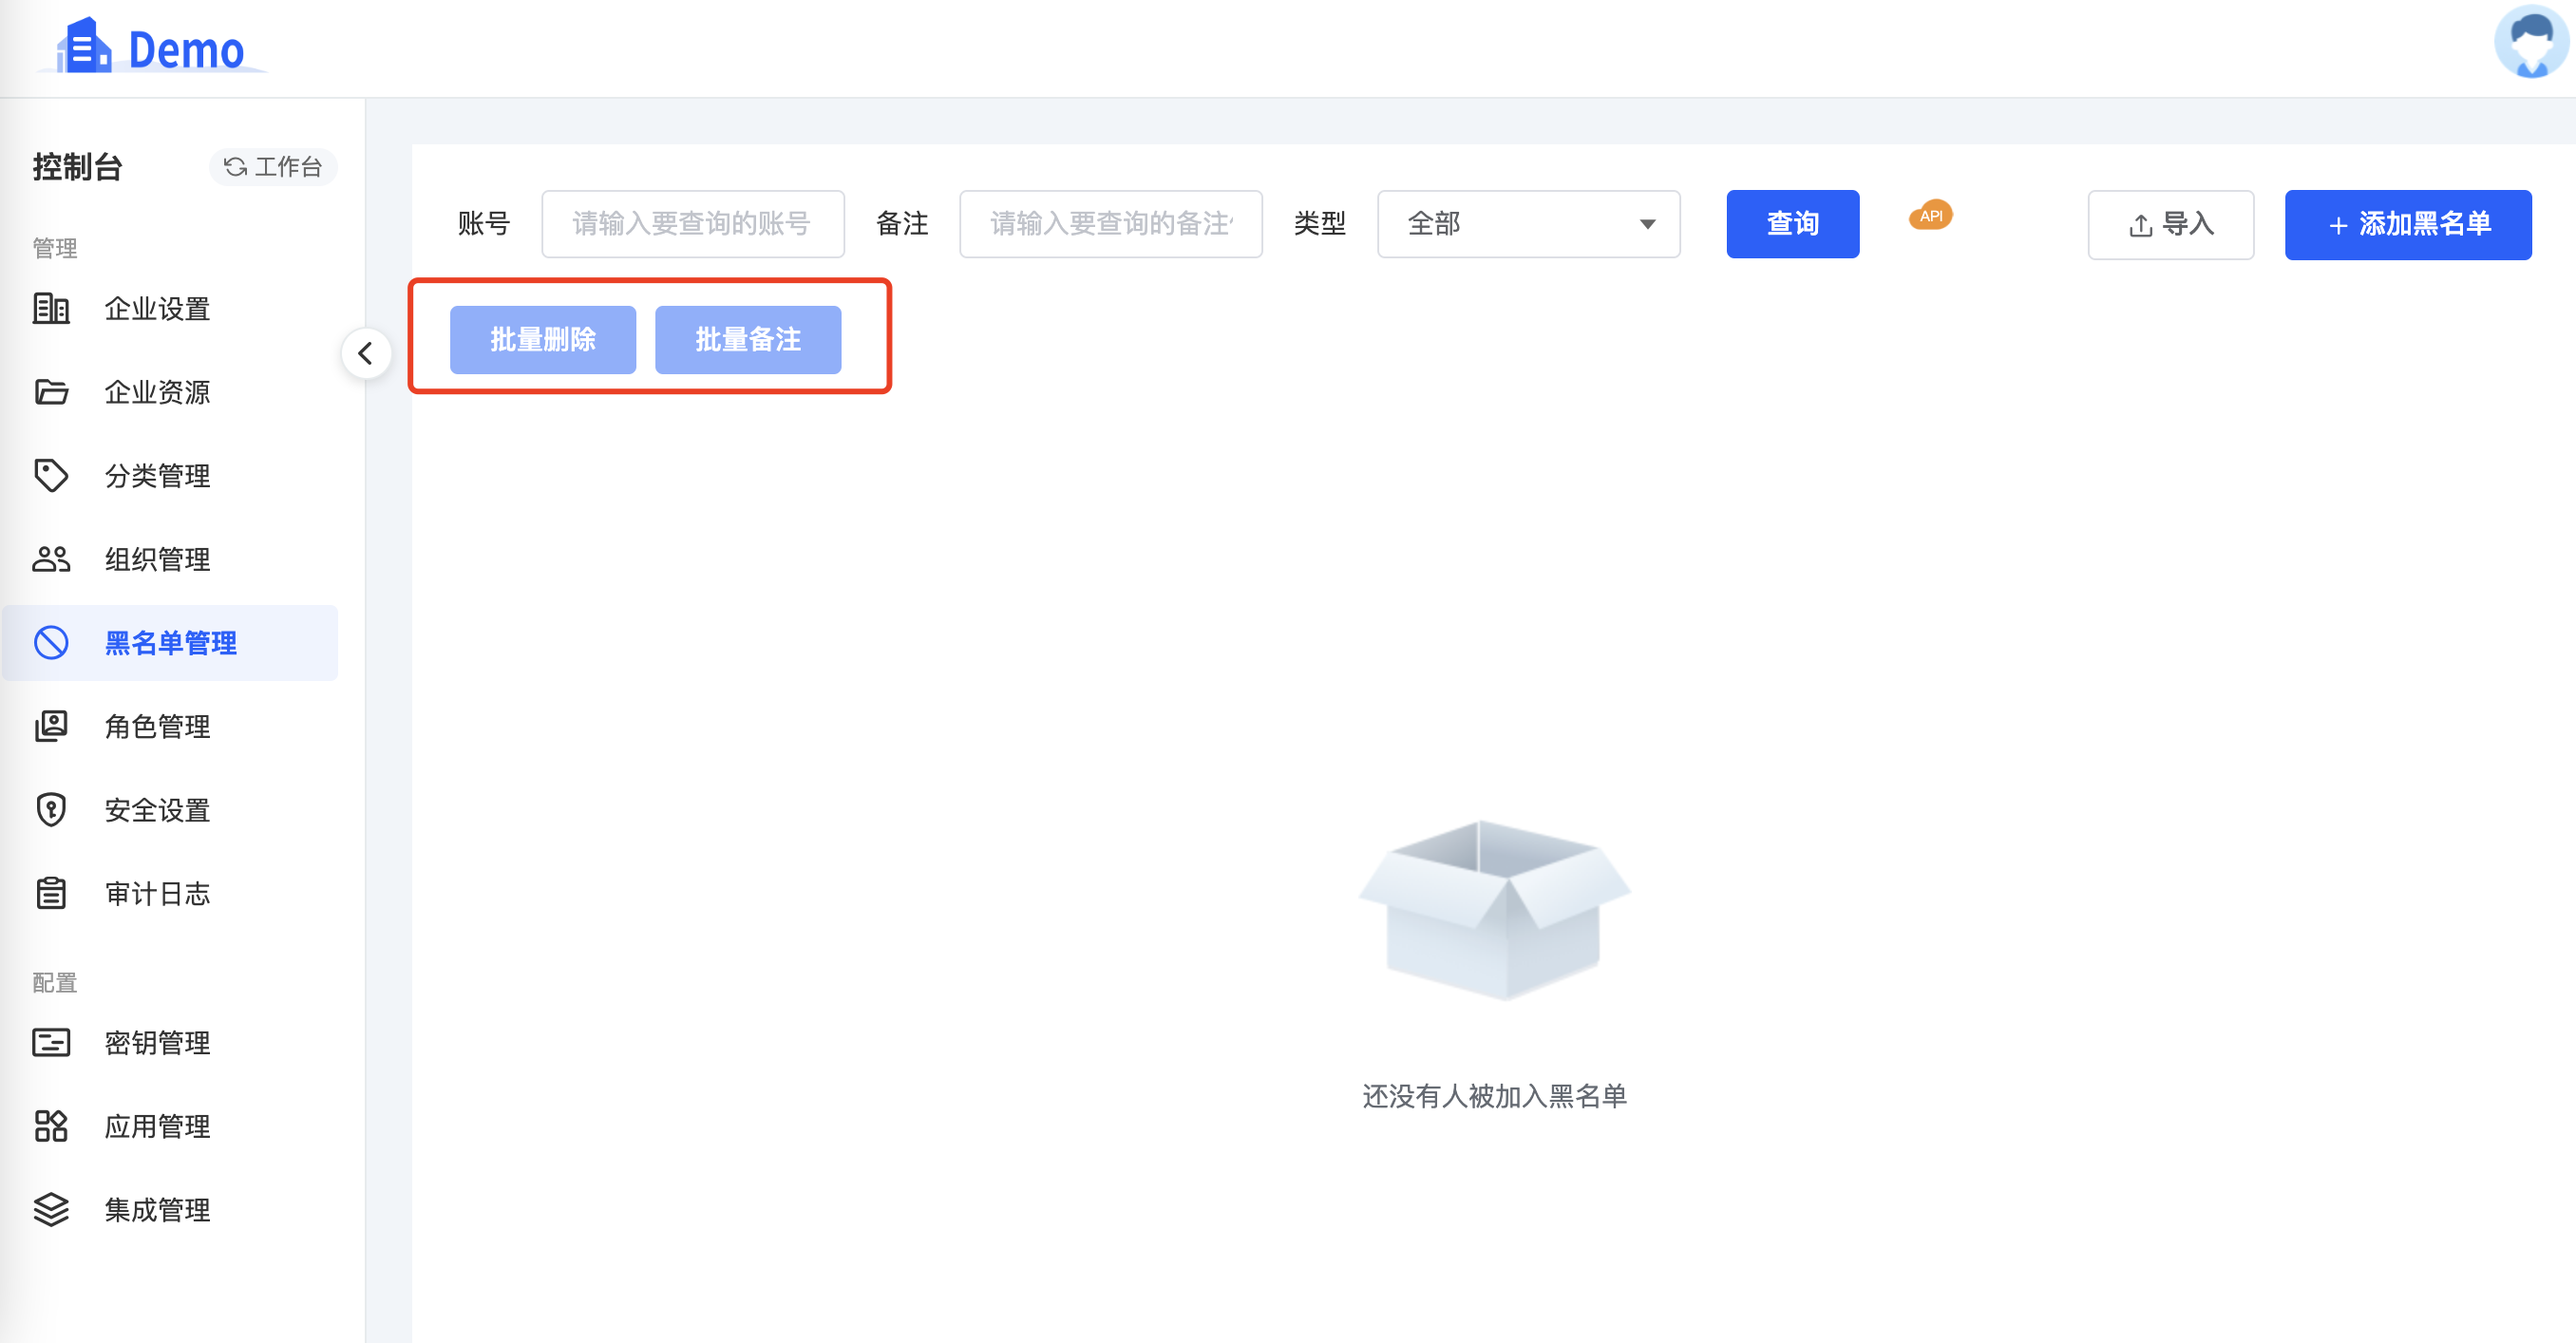Open 安全设置 from sidebar
2576x1343 pixels.
coord(170,809)
